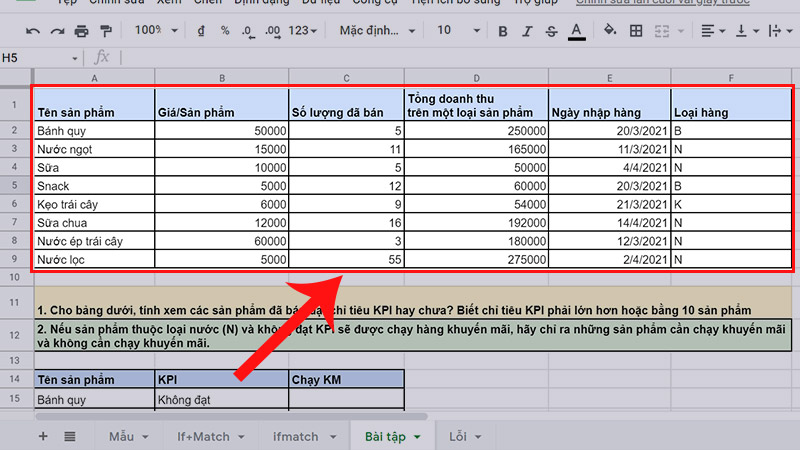This screenshot has height=450, width=800.
Task: Select the paint format roller tool
Action: coord(105,32)
